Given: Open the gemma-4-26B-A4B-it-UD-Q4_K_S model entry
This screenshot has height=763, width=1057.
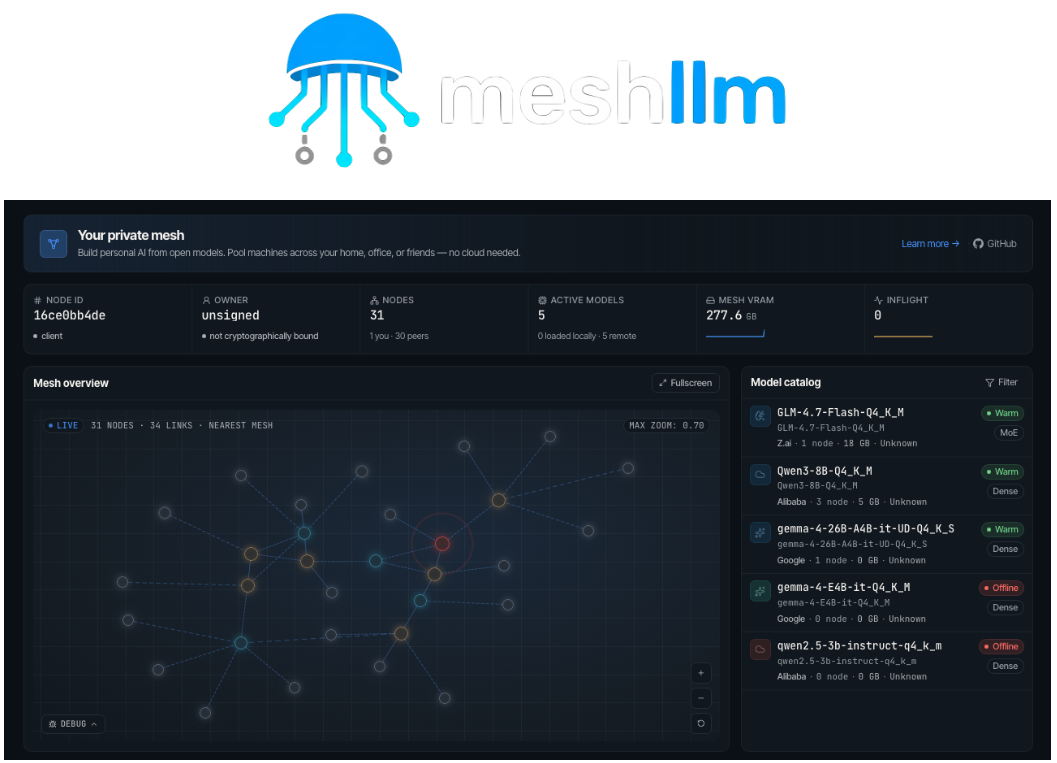Looking at the screenshot, I should pos(886,545).
